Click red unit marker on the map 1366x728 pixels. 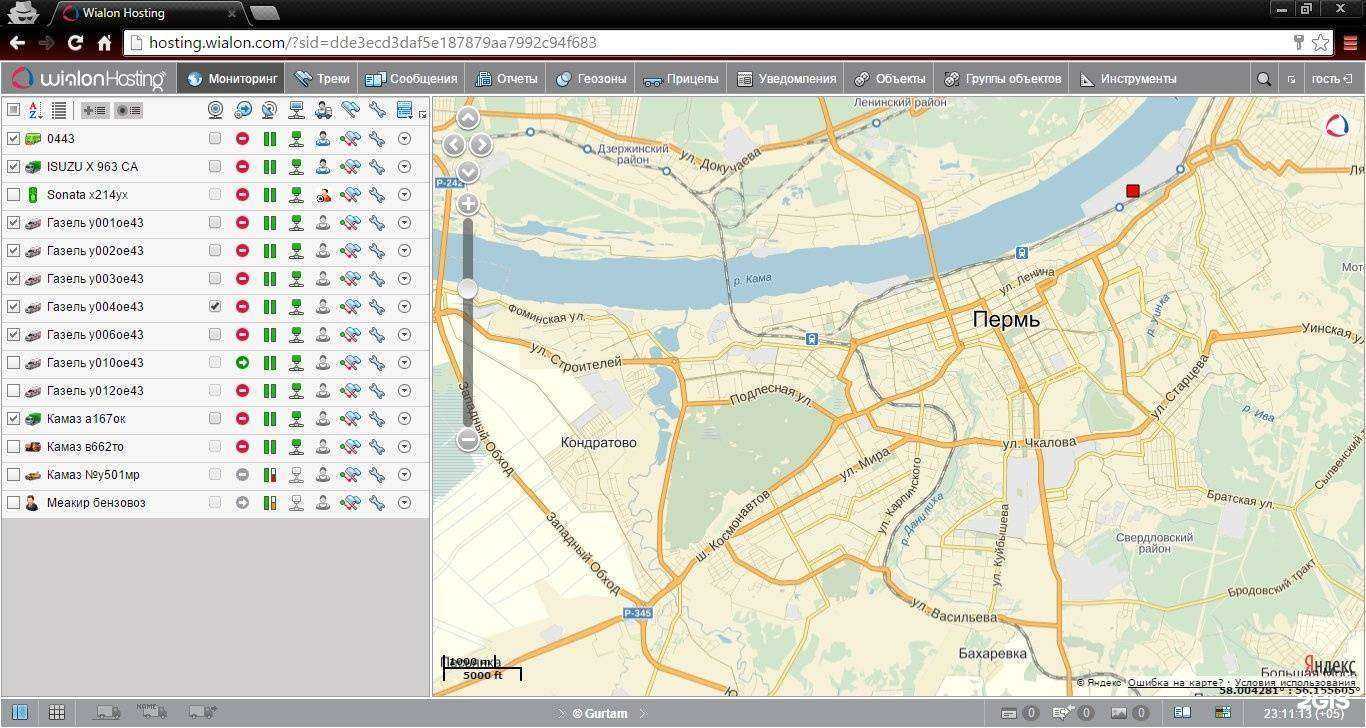[x=1132, y=191]
